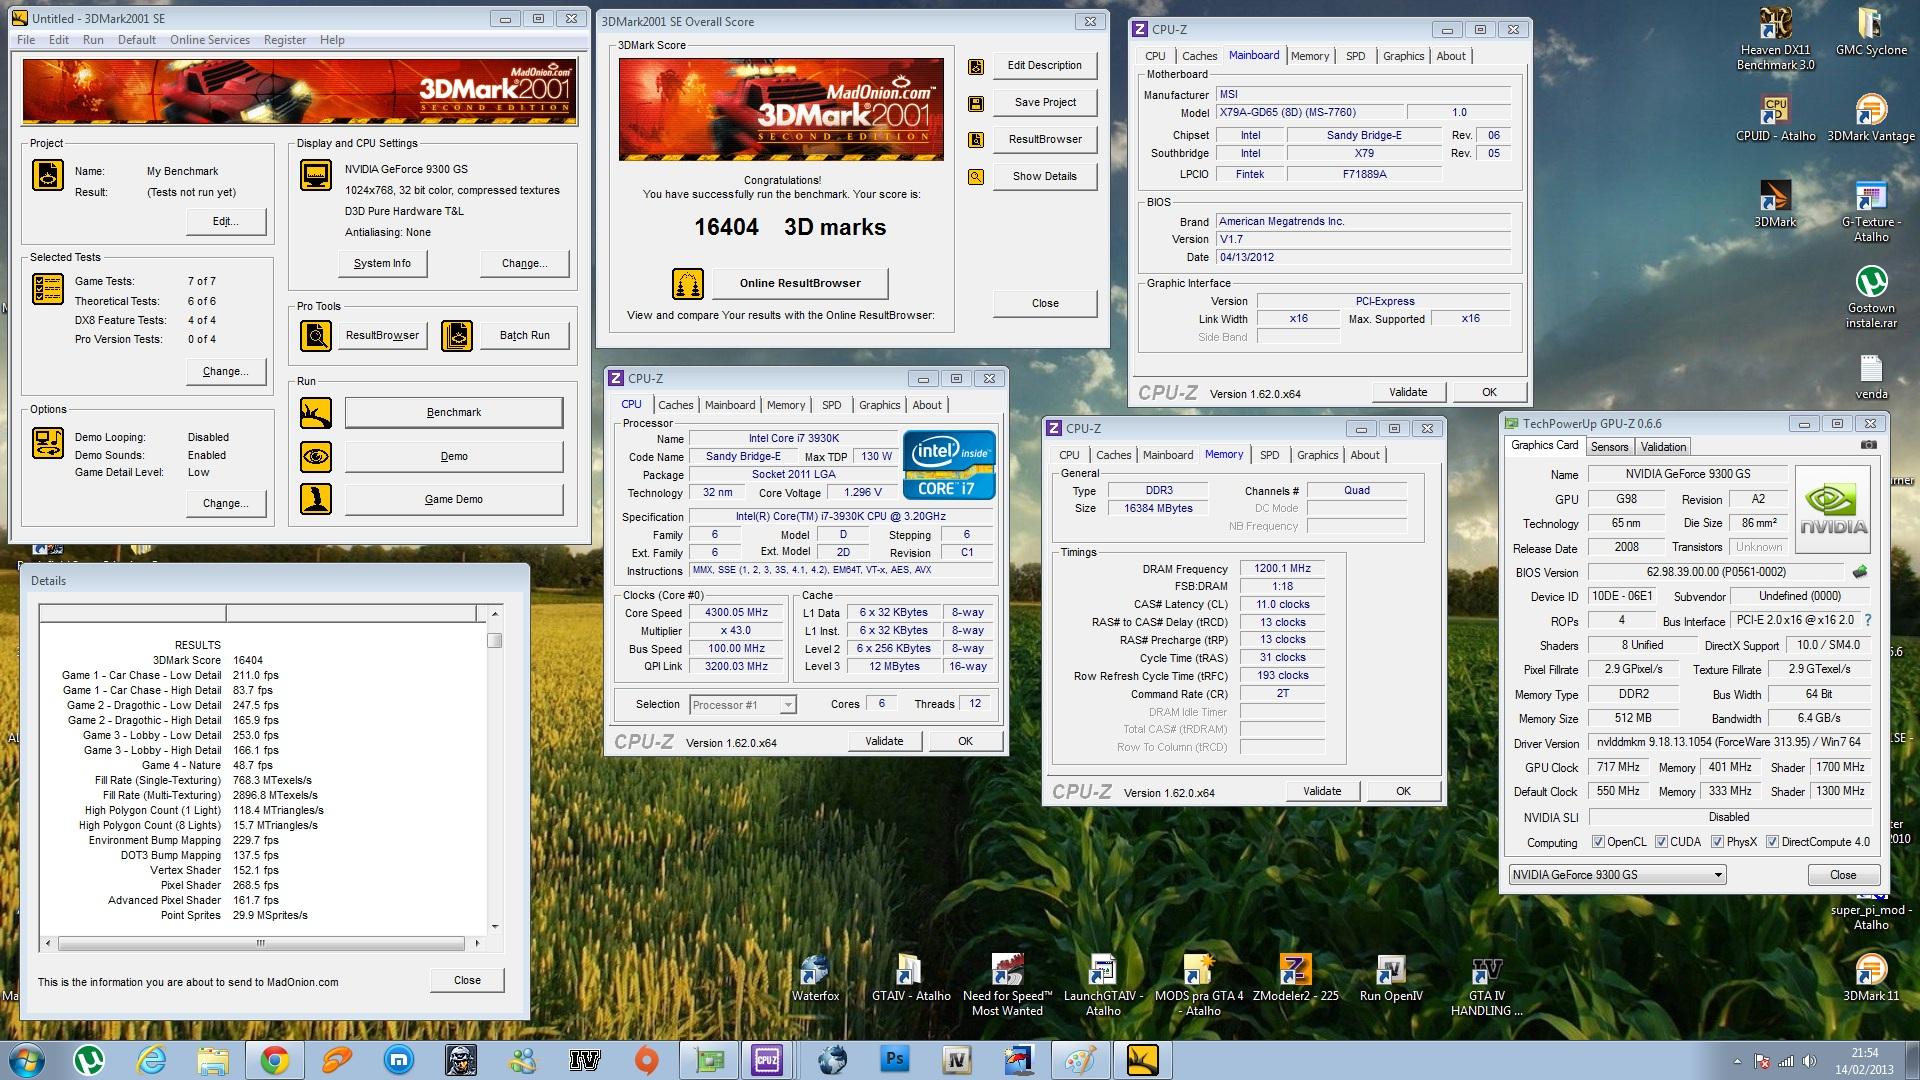Click the Demo eye icon in Run section
Image resolution: width=1920 pixels, height=1080 pixels.
(316, 456)
